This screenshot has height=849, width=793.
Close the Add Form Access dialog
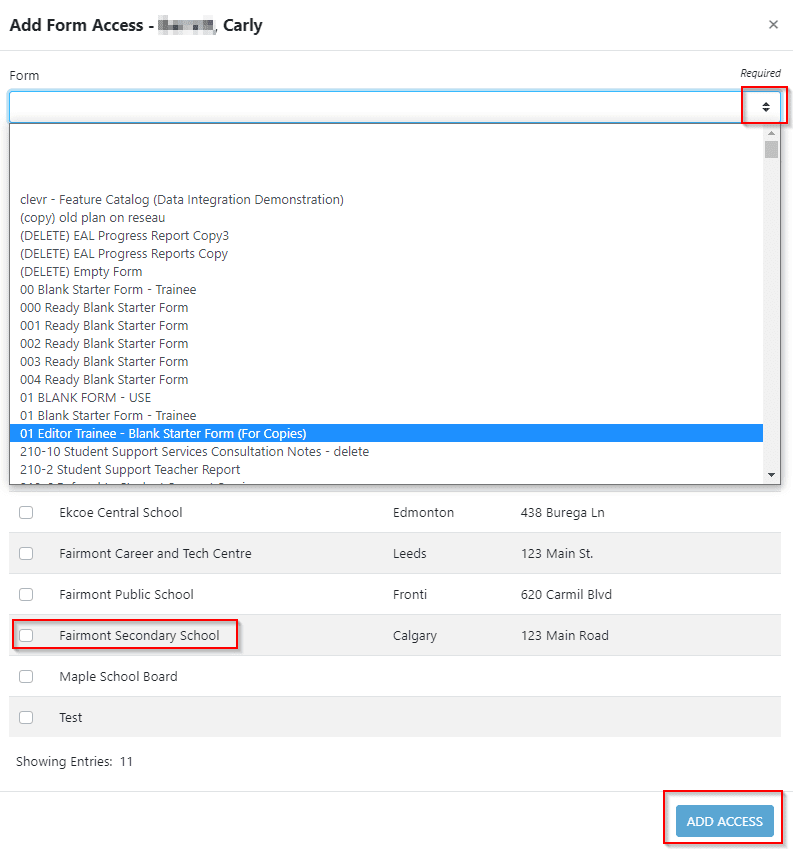(x=773, y=25)
